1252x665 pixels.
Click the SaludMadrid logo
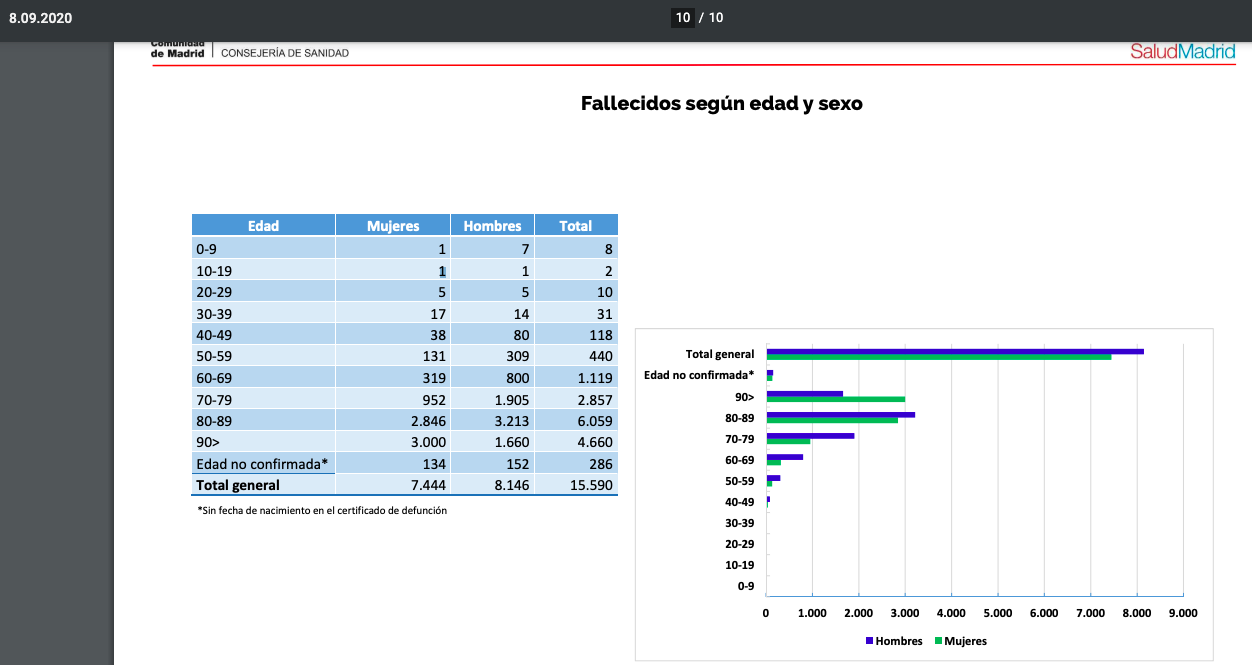pyautogui.click(x=1183, y=51)
